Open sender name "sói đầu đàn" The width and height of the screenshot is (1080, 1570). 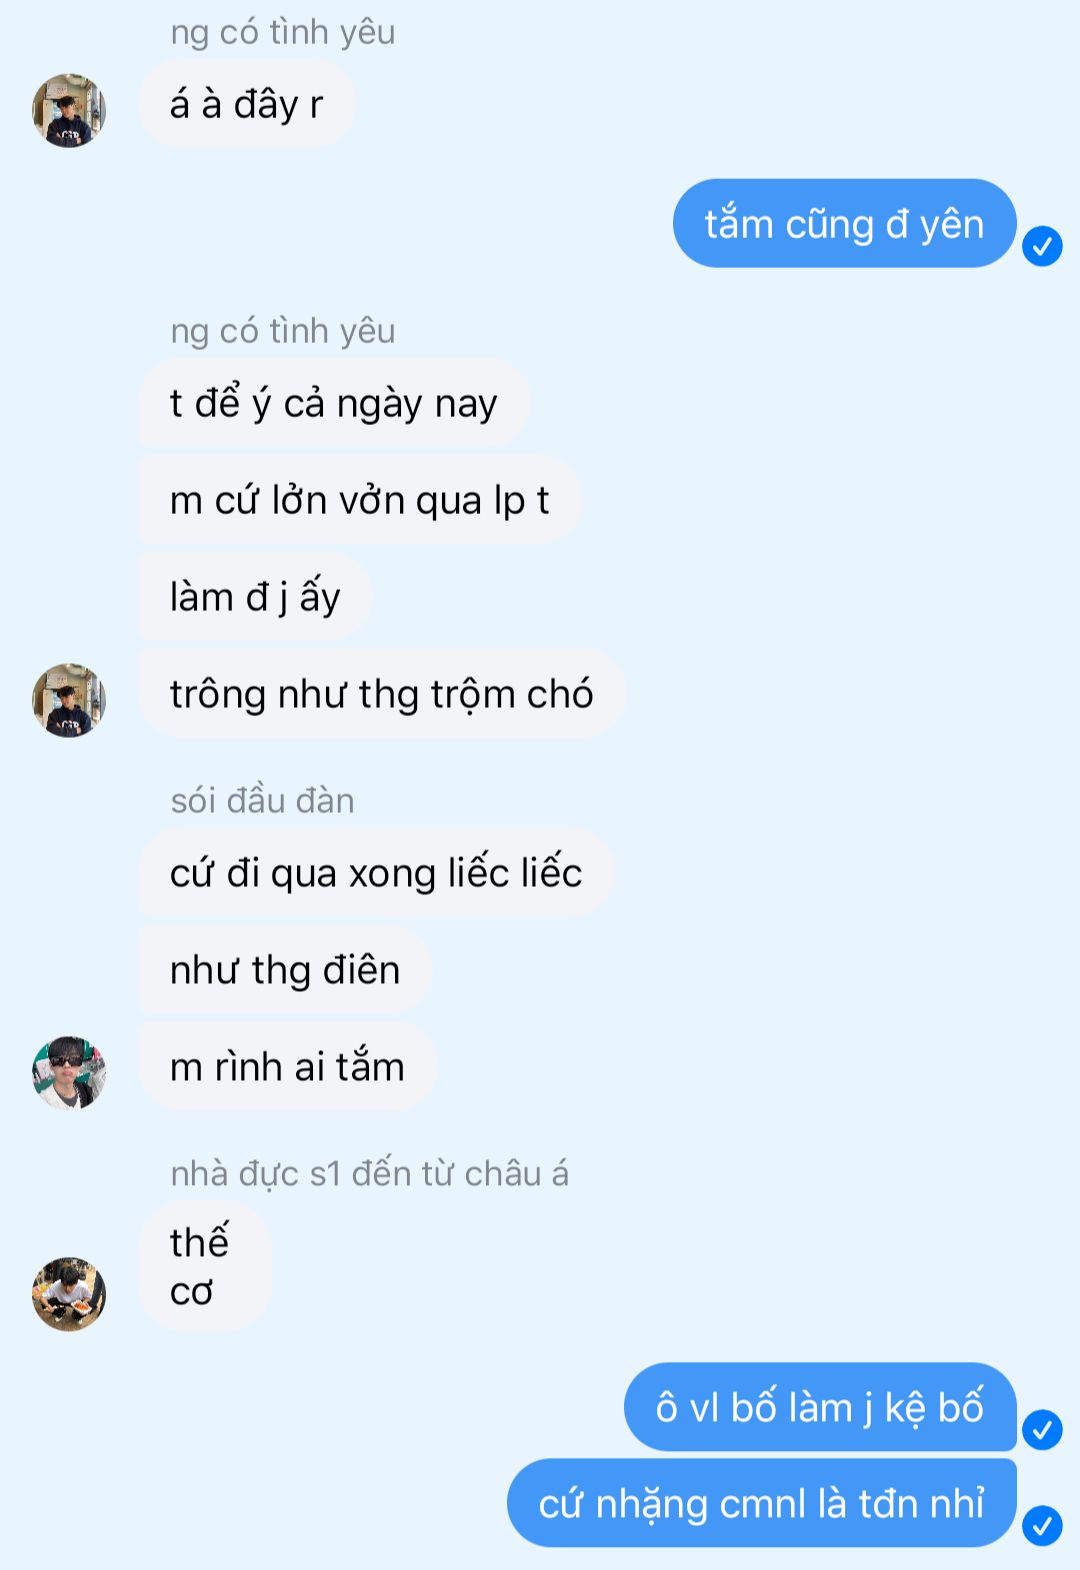click(x=262, y=800)
